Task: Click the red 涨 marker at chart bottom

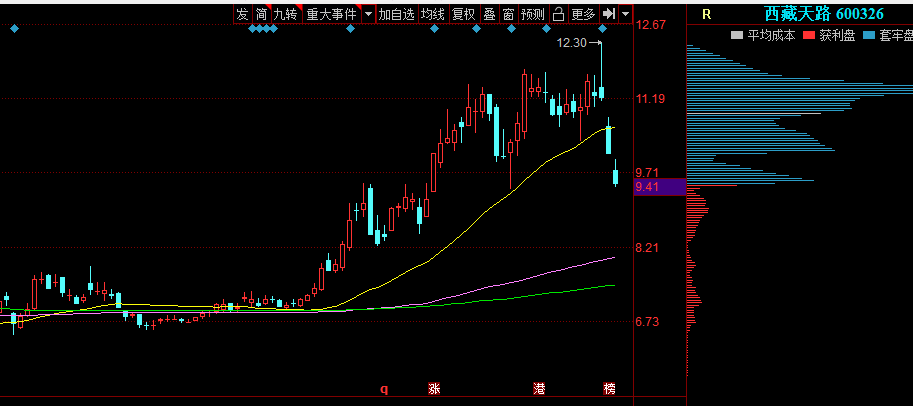Action: [434, 388]
